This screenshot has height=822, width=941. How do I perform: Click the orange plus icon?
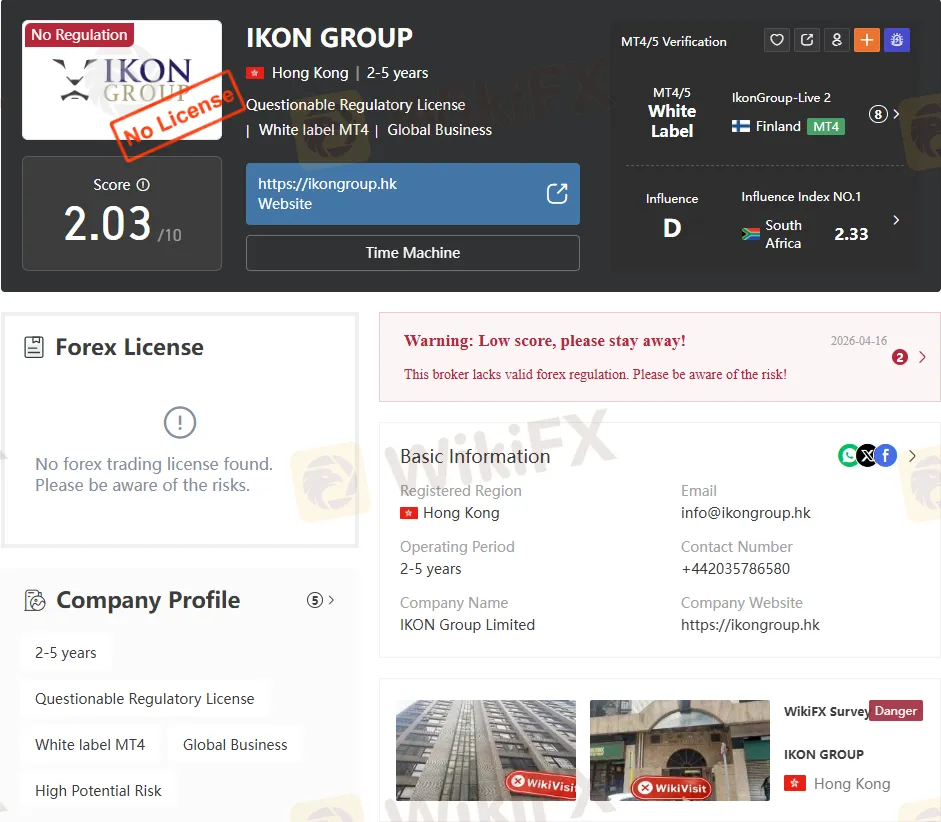click(x=867, y=40)
